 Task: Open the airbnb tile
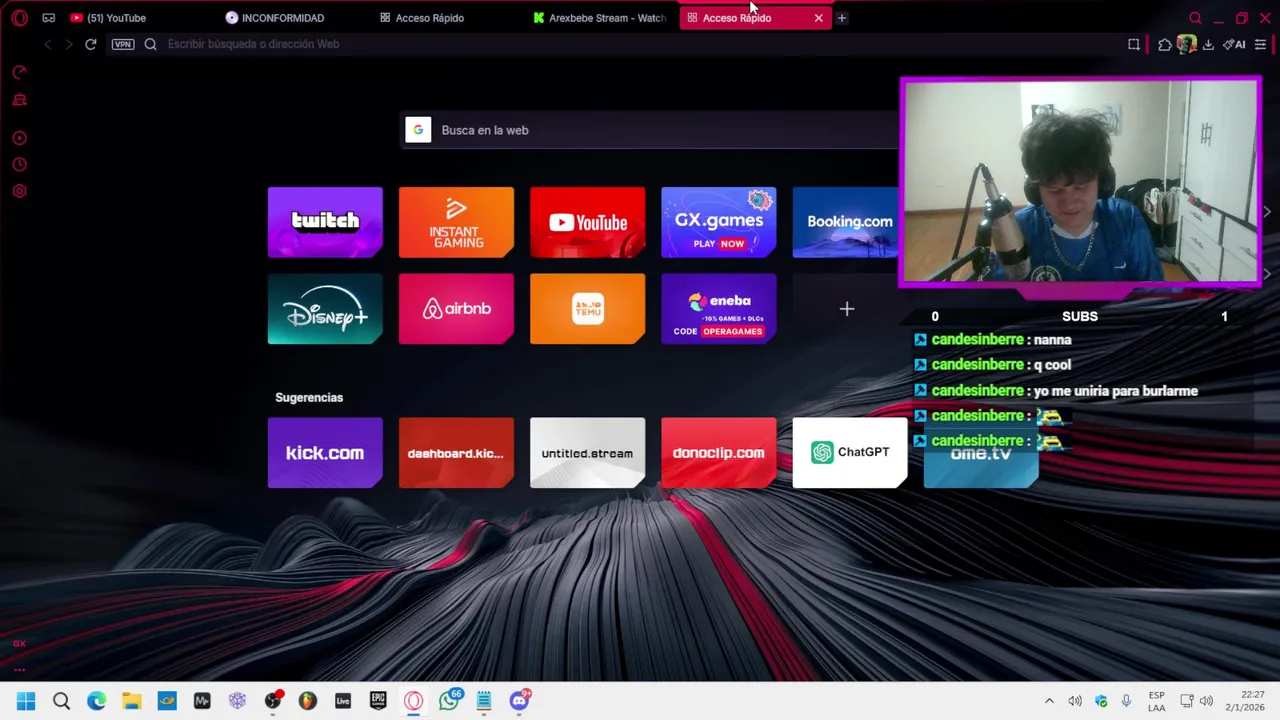coord(456,309)
